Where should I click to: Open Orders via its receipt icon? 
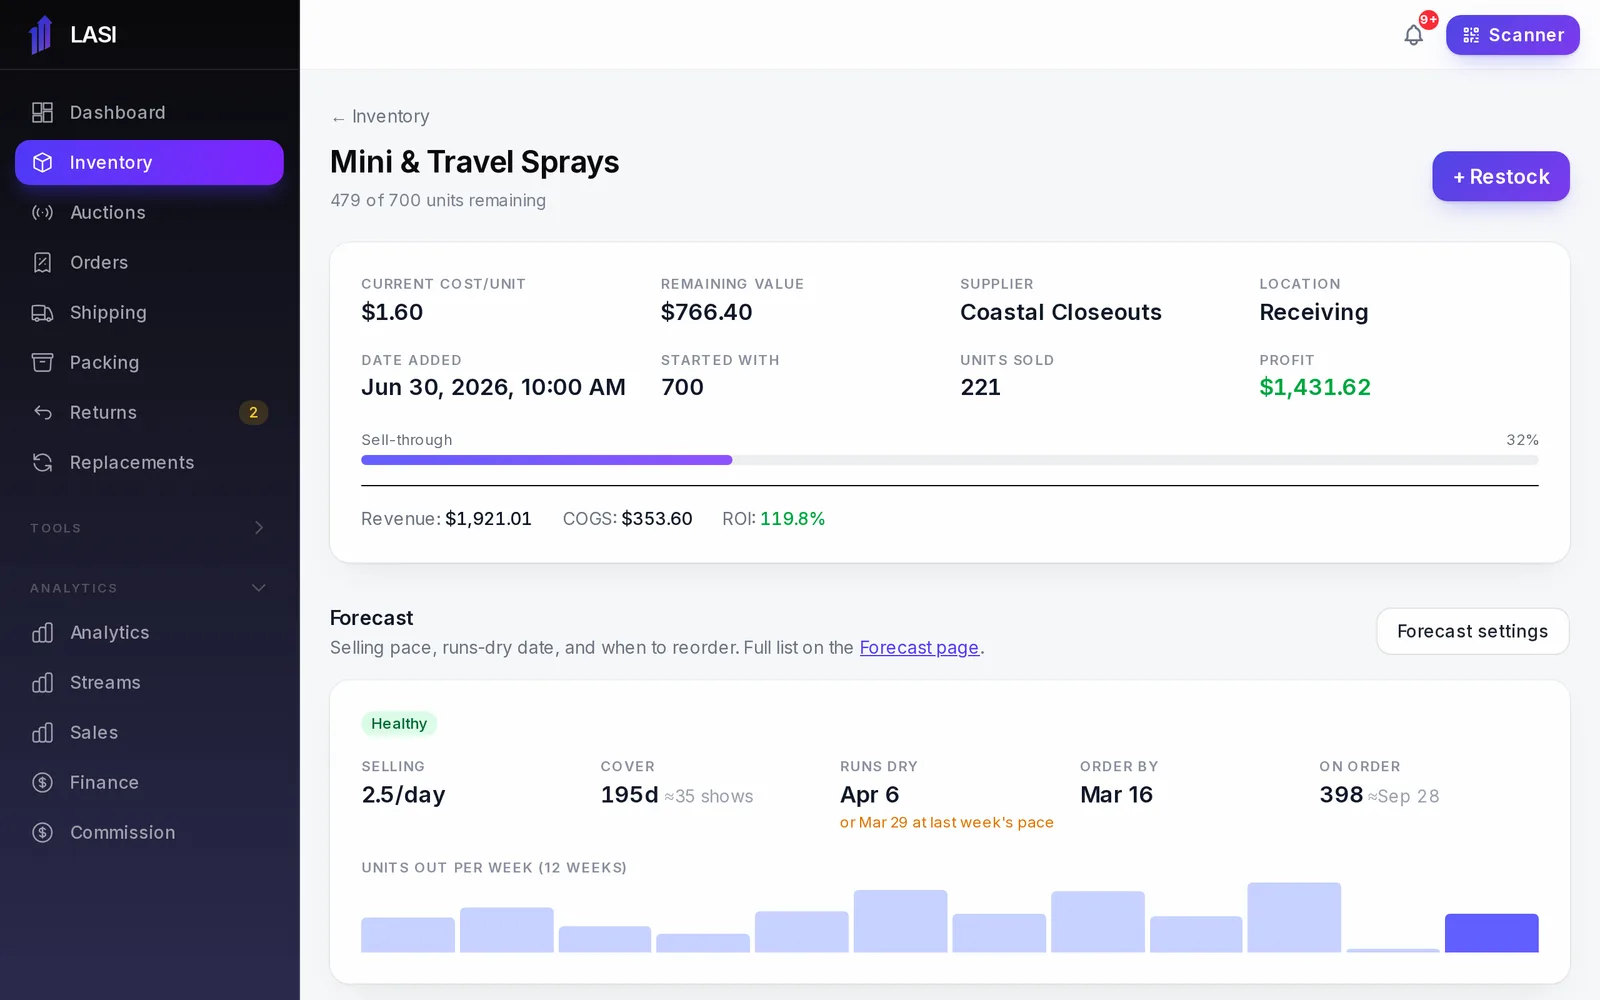point(42,263)
